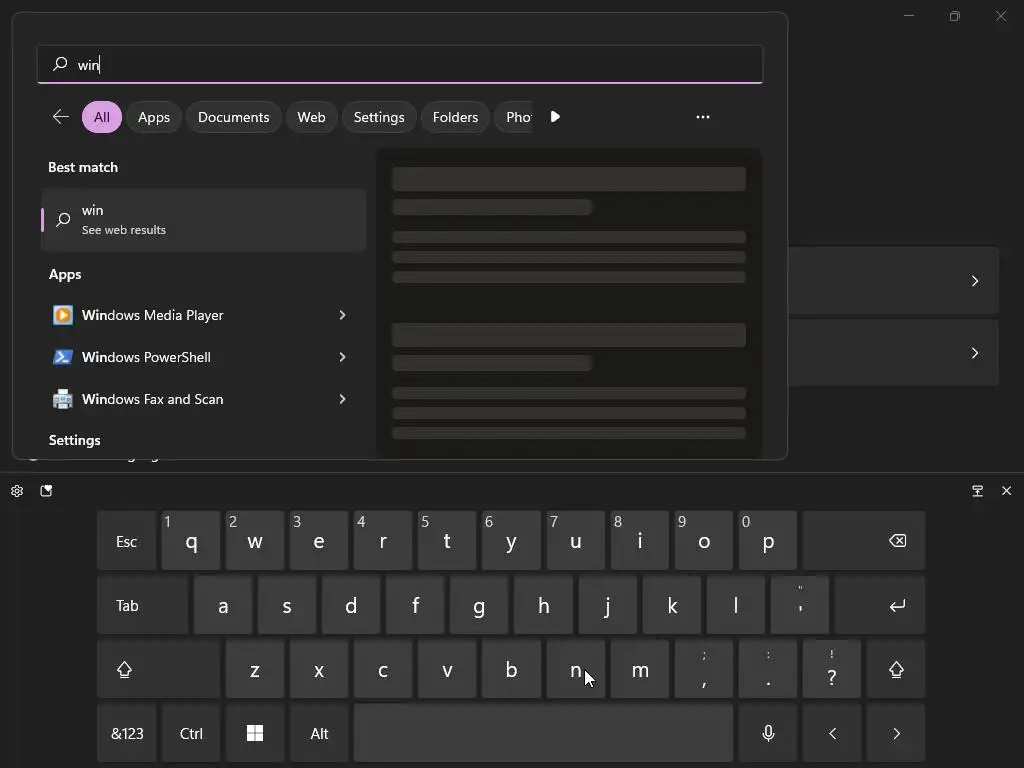Tap the Esc key
1024x768 pixels.
pyautogui.click(x=127, y=541)
